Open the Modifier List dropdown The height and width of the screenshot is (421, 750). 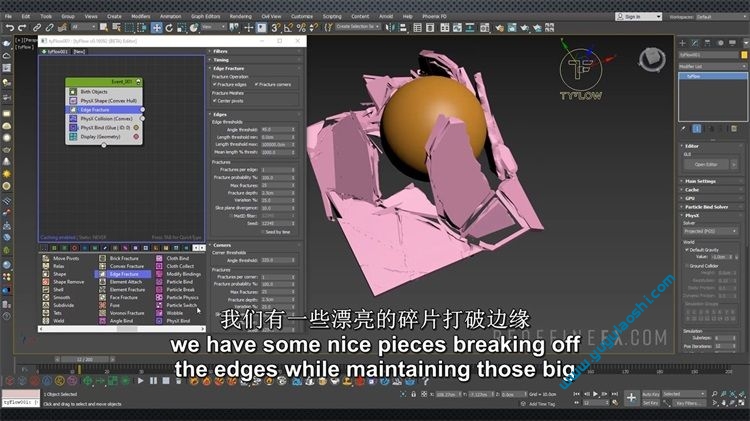pos(709,64)
